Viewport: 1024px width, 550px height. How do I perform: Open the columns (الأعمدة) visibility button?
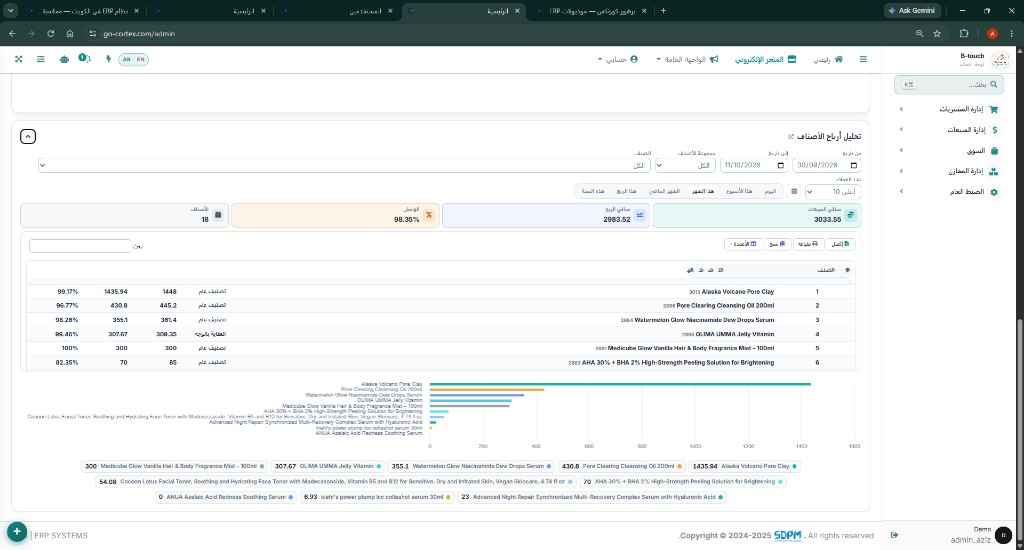click(x=743, y=244)
